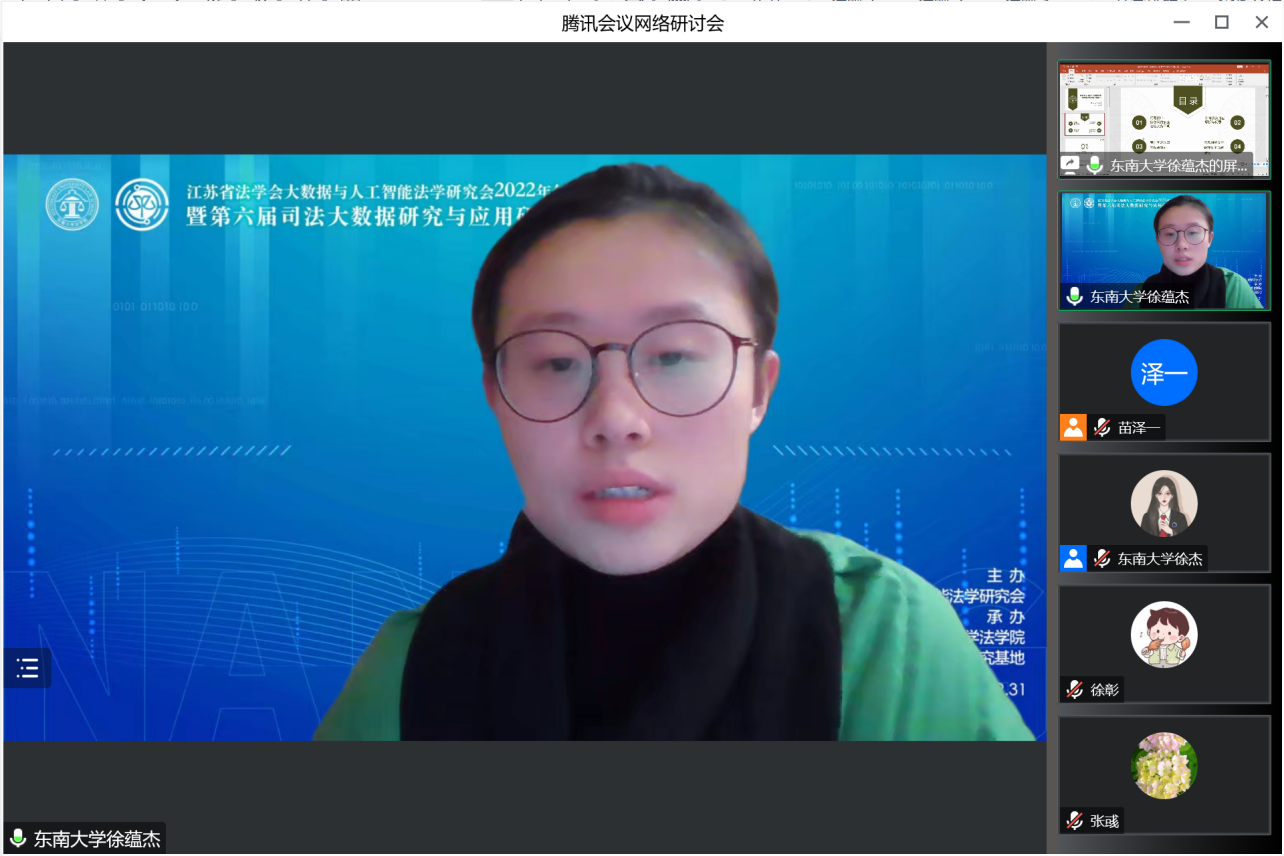
Task: Minimize the Tencent Meeting webinar window
Action: (1181, 22)
